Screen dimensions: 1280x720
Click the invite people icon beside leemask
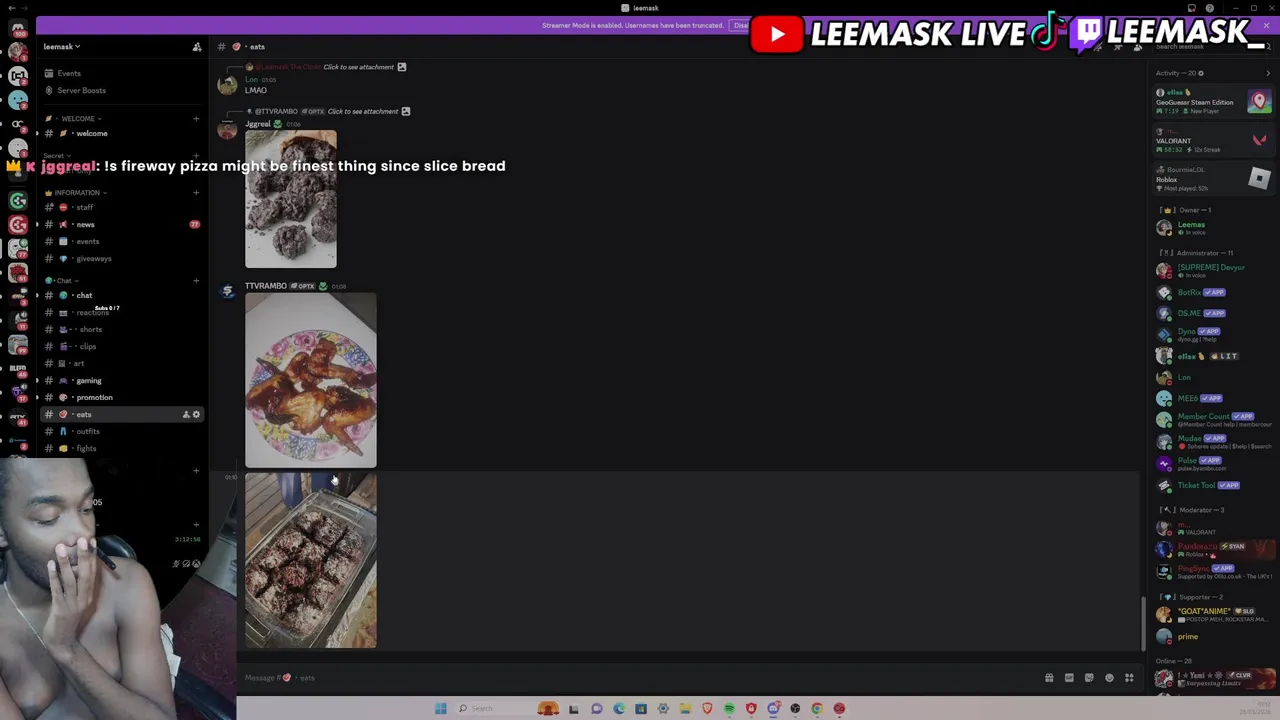(197, 47)
